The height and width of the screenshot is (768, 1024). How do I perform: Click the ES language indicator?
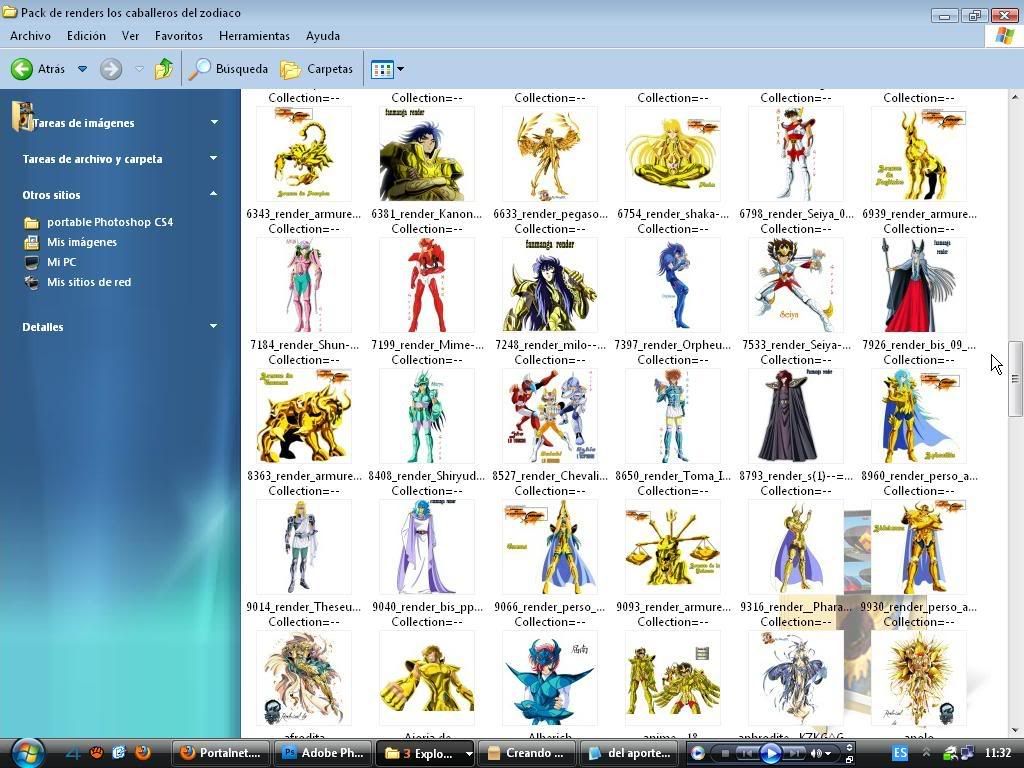(900, 753)
